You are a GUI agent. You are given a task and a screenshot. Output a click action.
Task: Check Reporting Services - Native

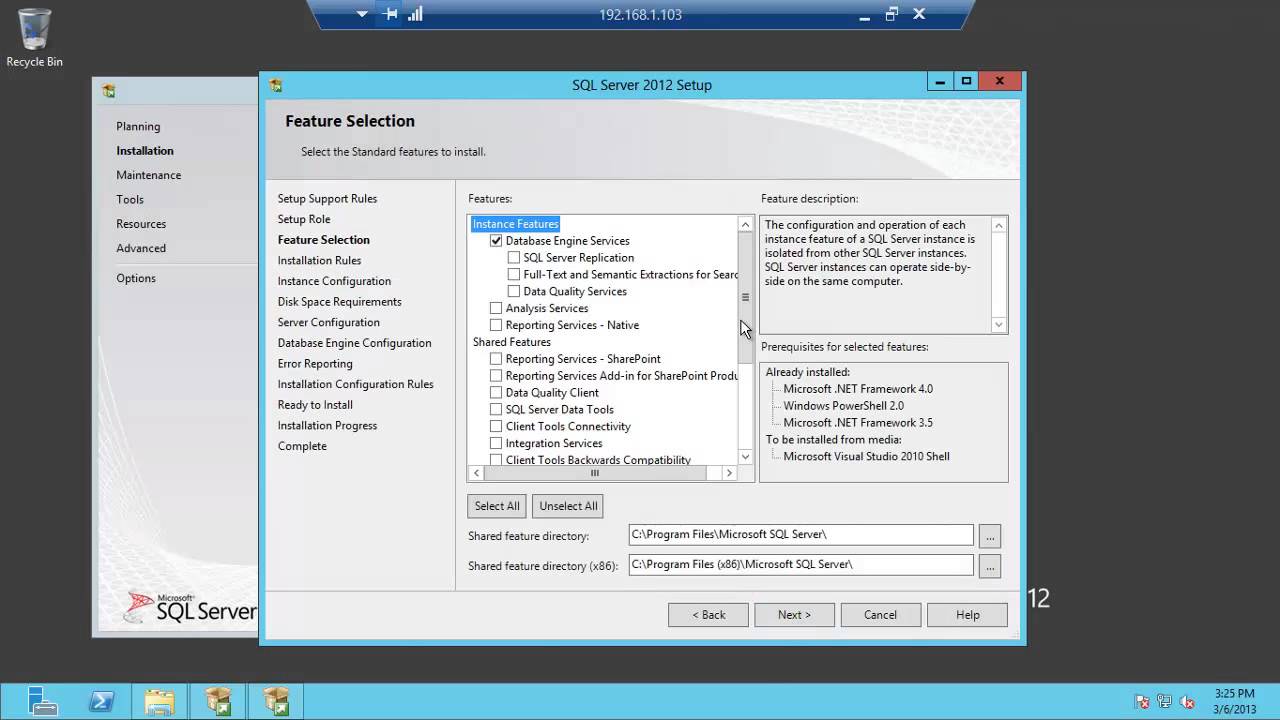tap(496, 326)
